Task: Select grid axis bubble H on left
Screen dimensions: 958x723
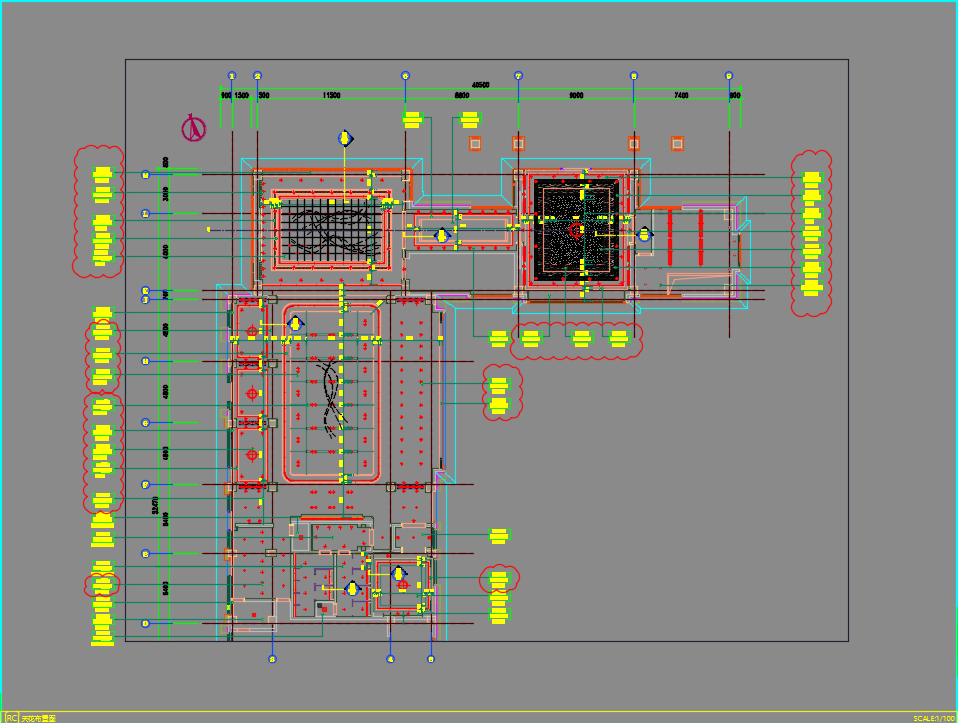Action: point(145,361)
